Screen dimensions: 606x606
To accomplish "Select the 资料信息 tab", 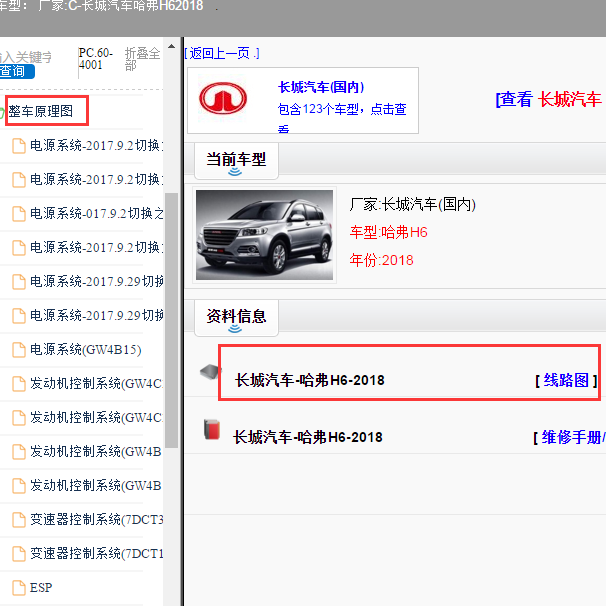I will point(236,318).
